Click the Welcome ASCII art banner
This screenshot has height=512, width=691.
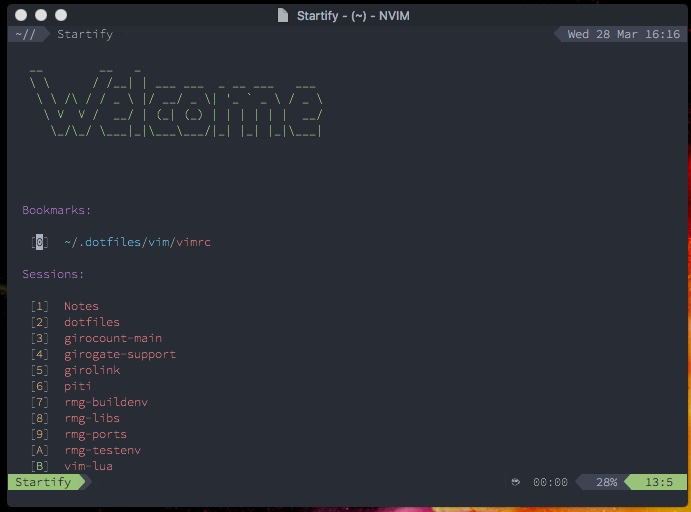point(176,102)
